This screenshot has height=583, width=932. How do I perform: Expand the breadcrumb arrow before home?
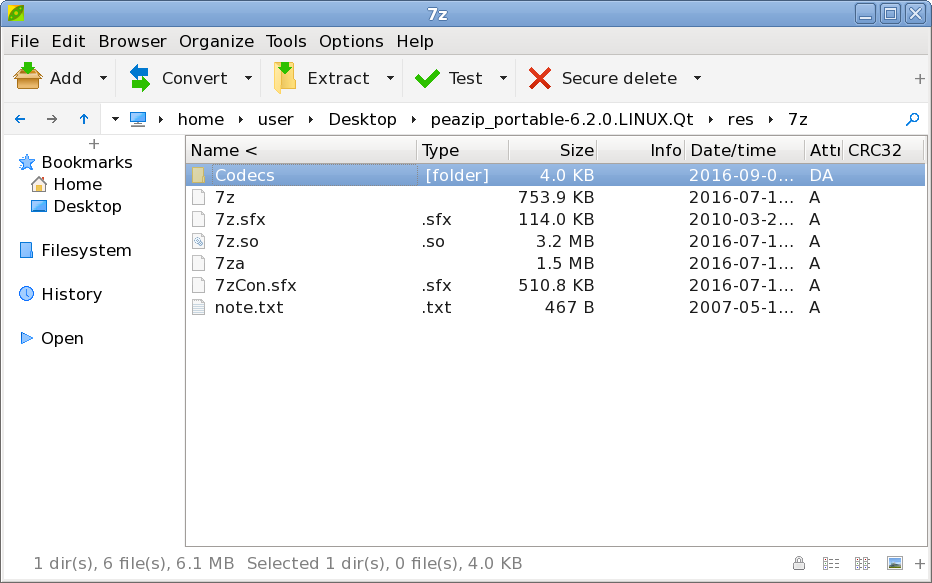(161, 119)
